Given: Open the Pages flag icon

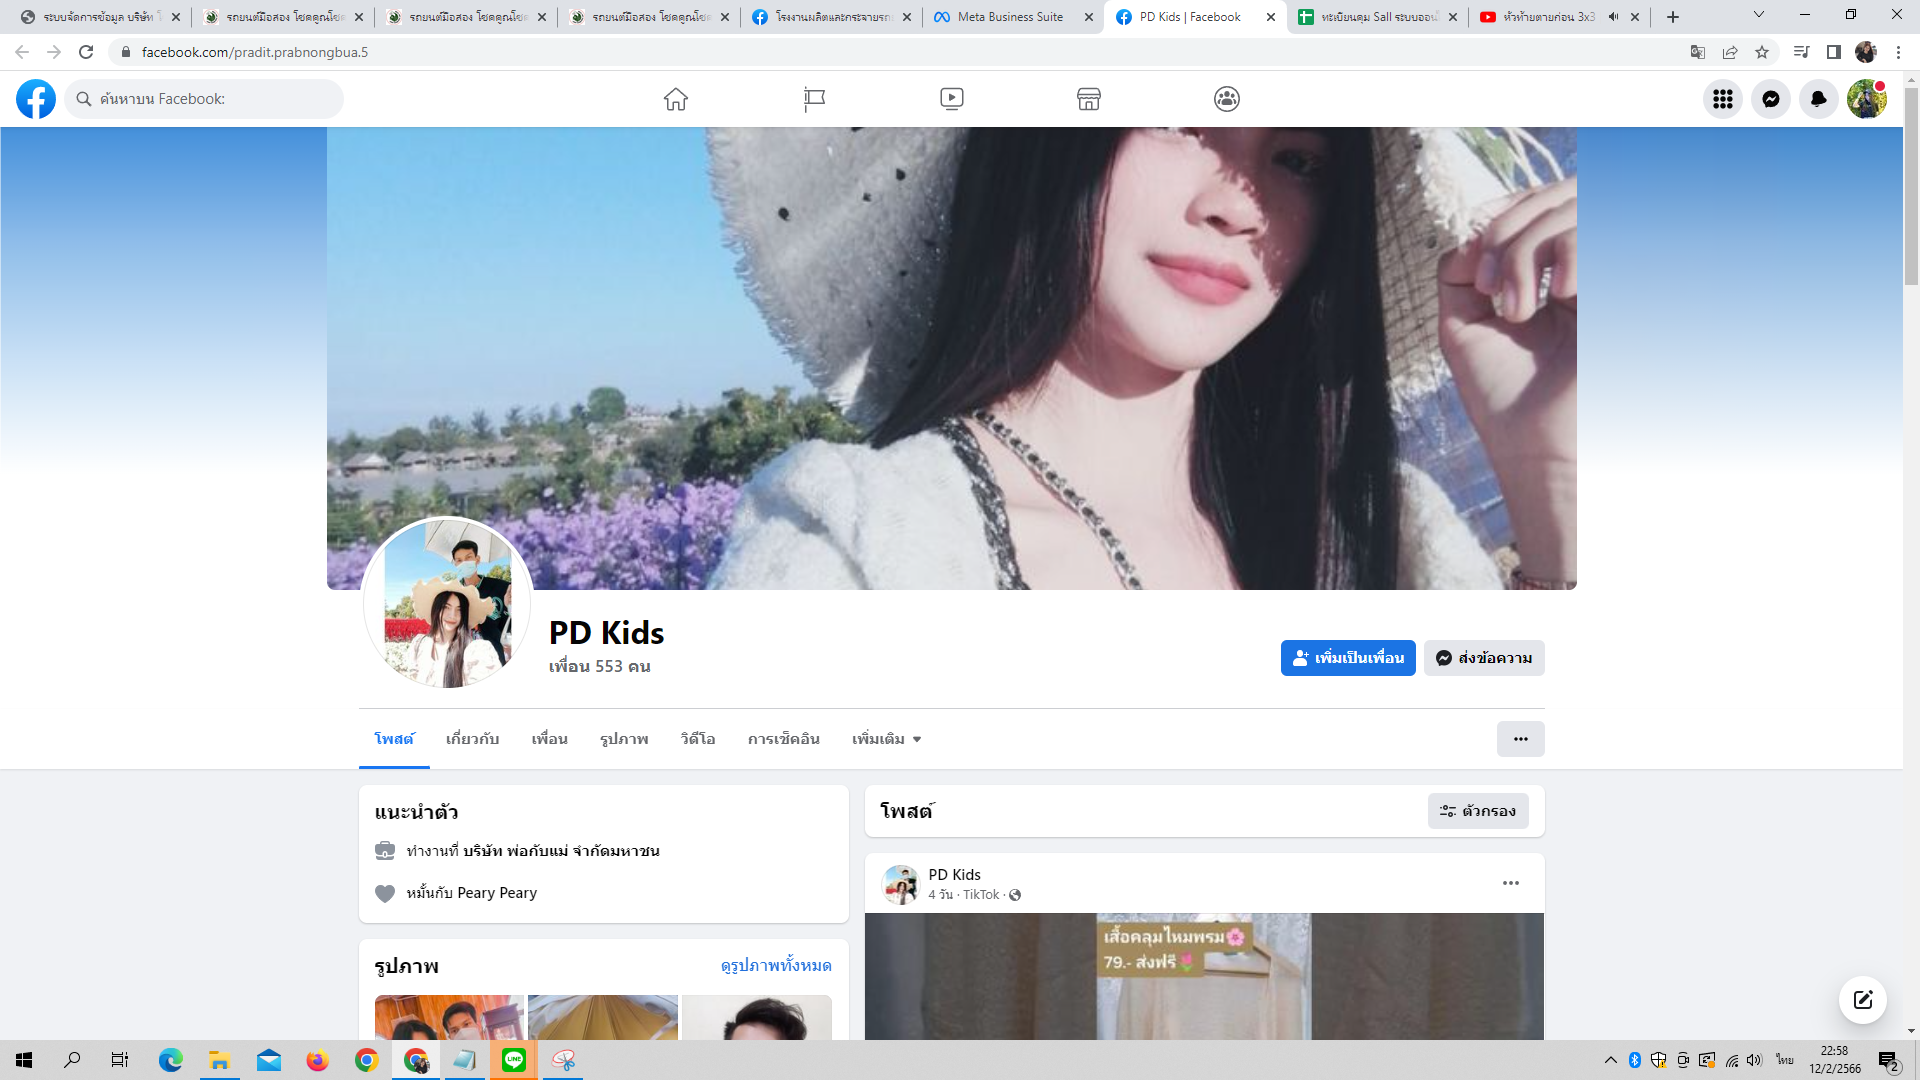Looking at the screenshot, I should (814, 99).
